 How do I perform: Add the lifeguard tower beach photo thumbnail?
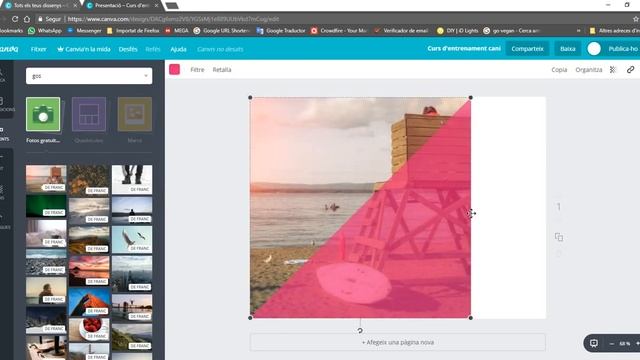point(46,178)
